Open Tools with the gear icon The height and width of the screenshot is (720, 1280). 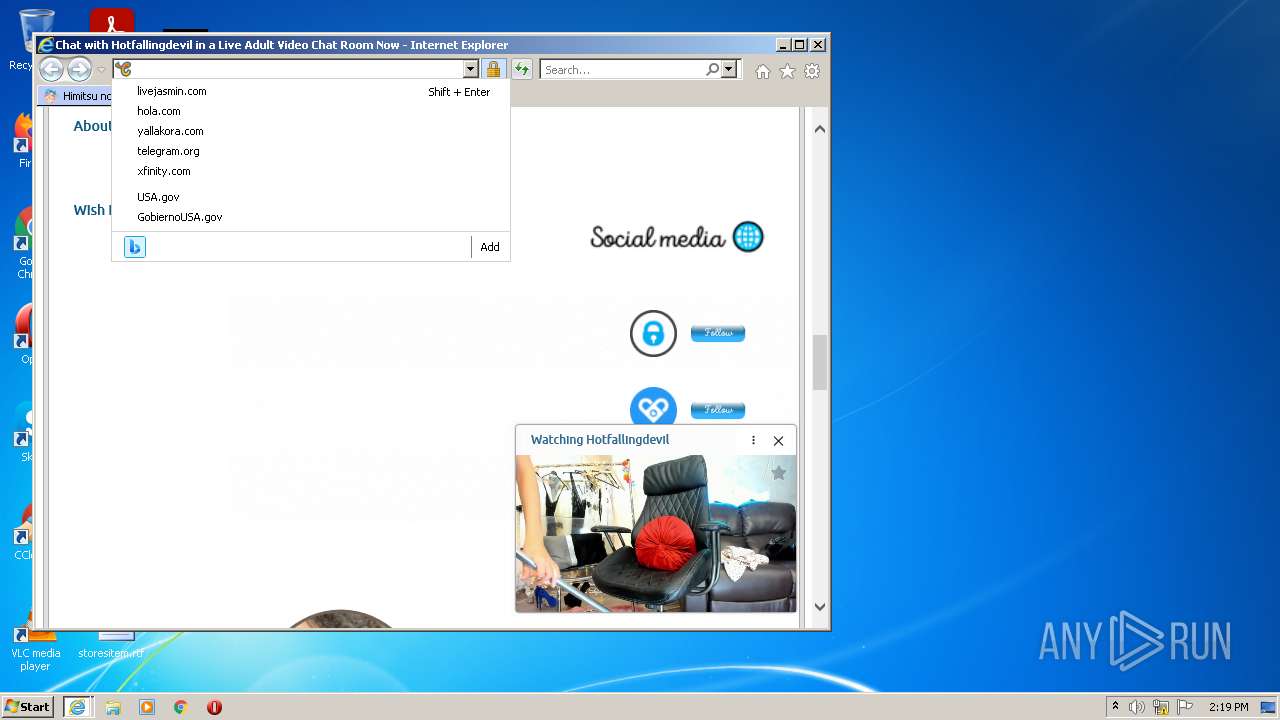pos(812,71)
